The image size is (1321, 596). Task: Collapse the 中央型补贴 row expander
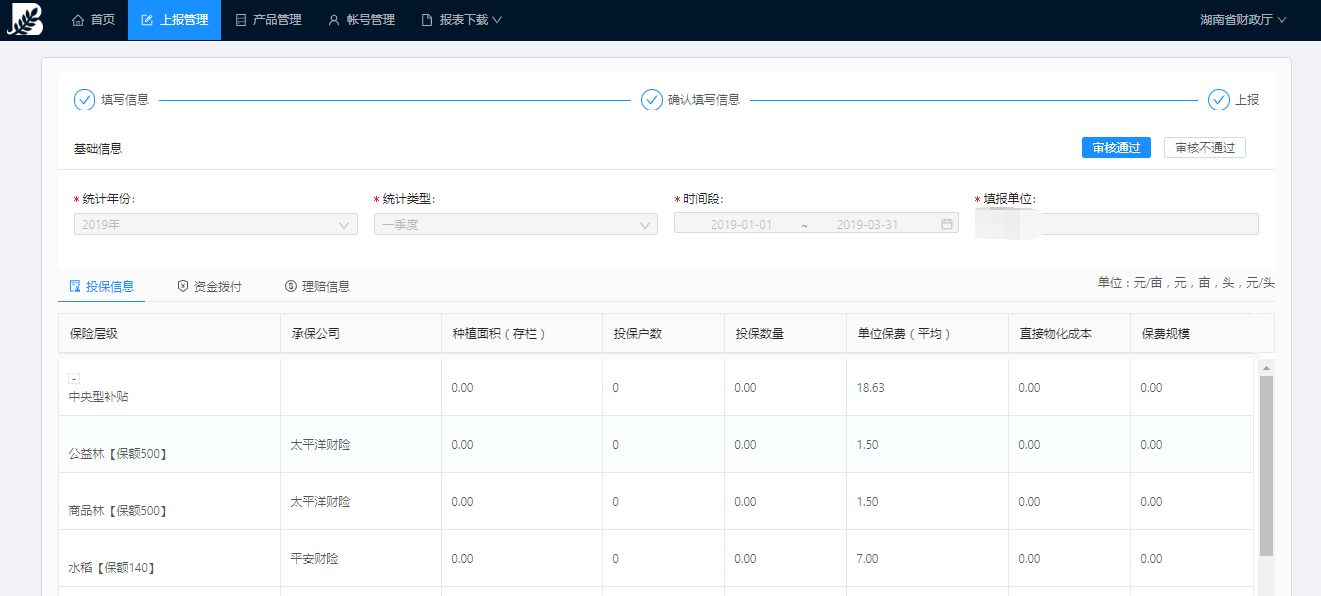tap(74, 379)
